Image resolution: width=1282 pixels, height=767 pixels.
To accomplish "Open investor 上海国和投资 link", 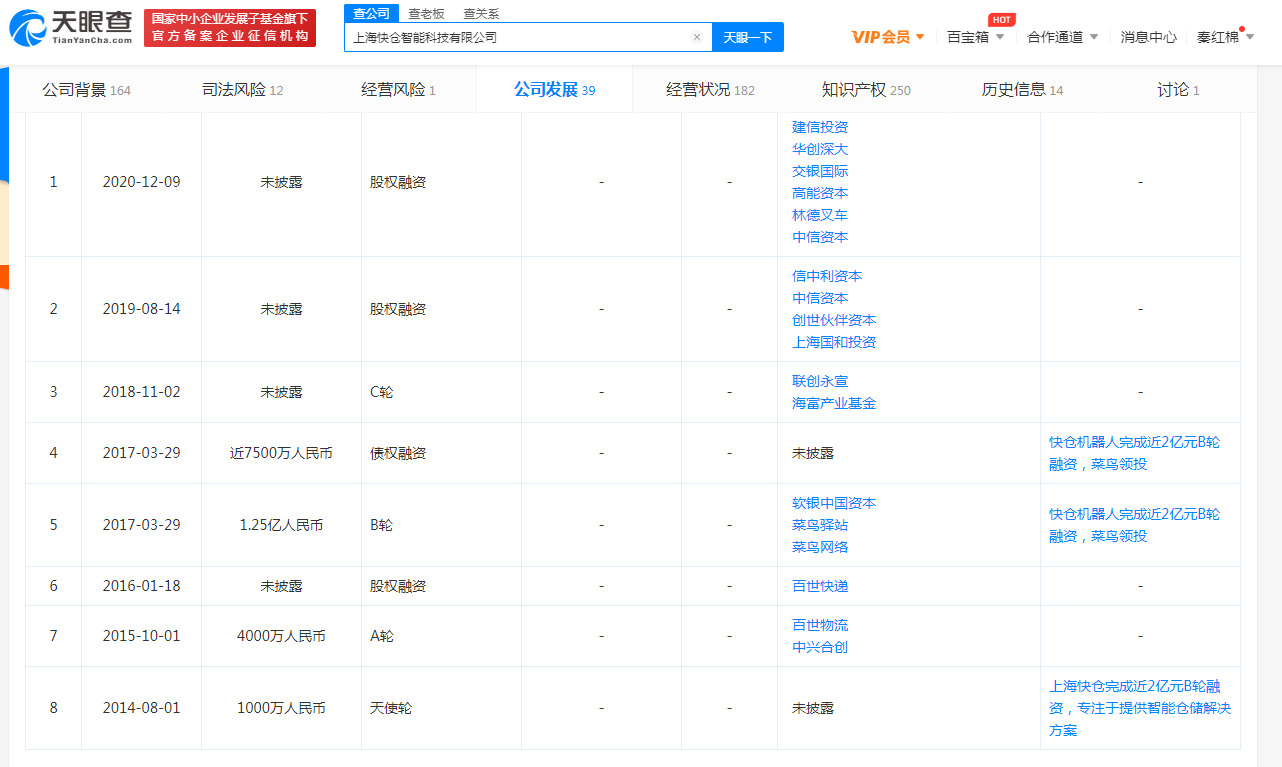I will click(834, 342).
